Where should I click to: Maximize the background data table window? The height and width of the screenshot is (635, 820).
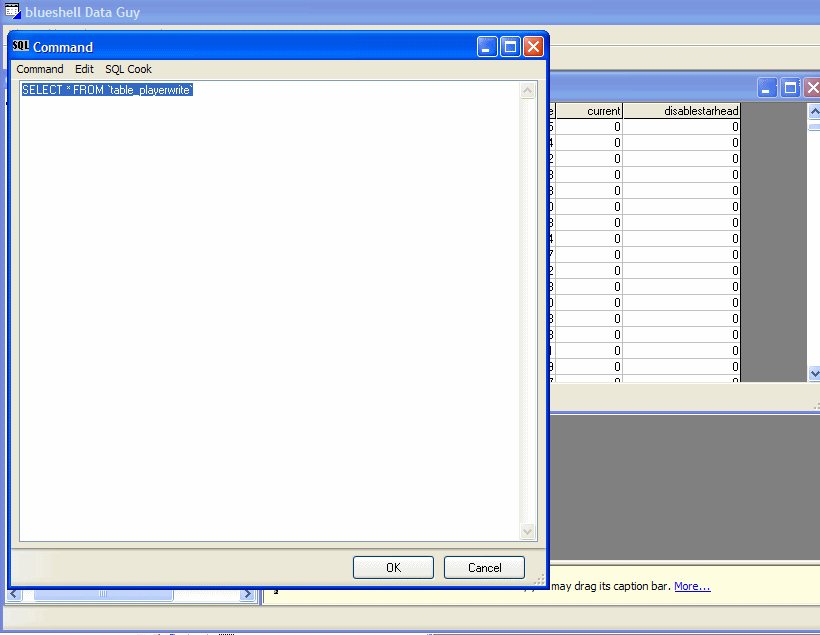(790, 88)
